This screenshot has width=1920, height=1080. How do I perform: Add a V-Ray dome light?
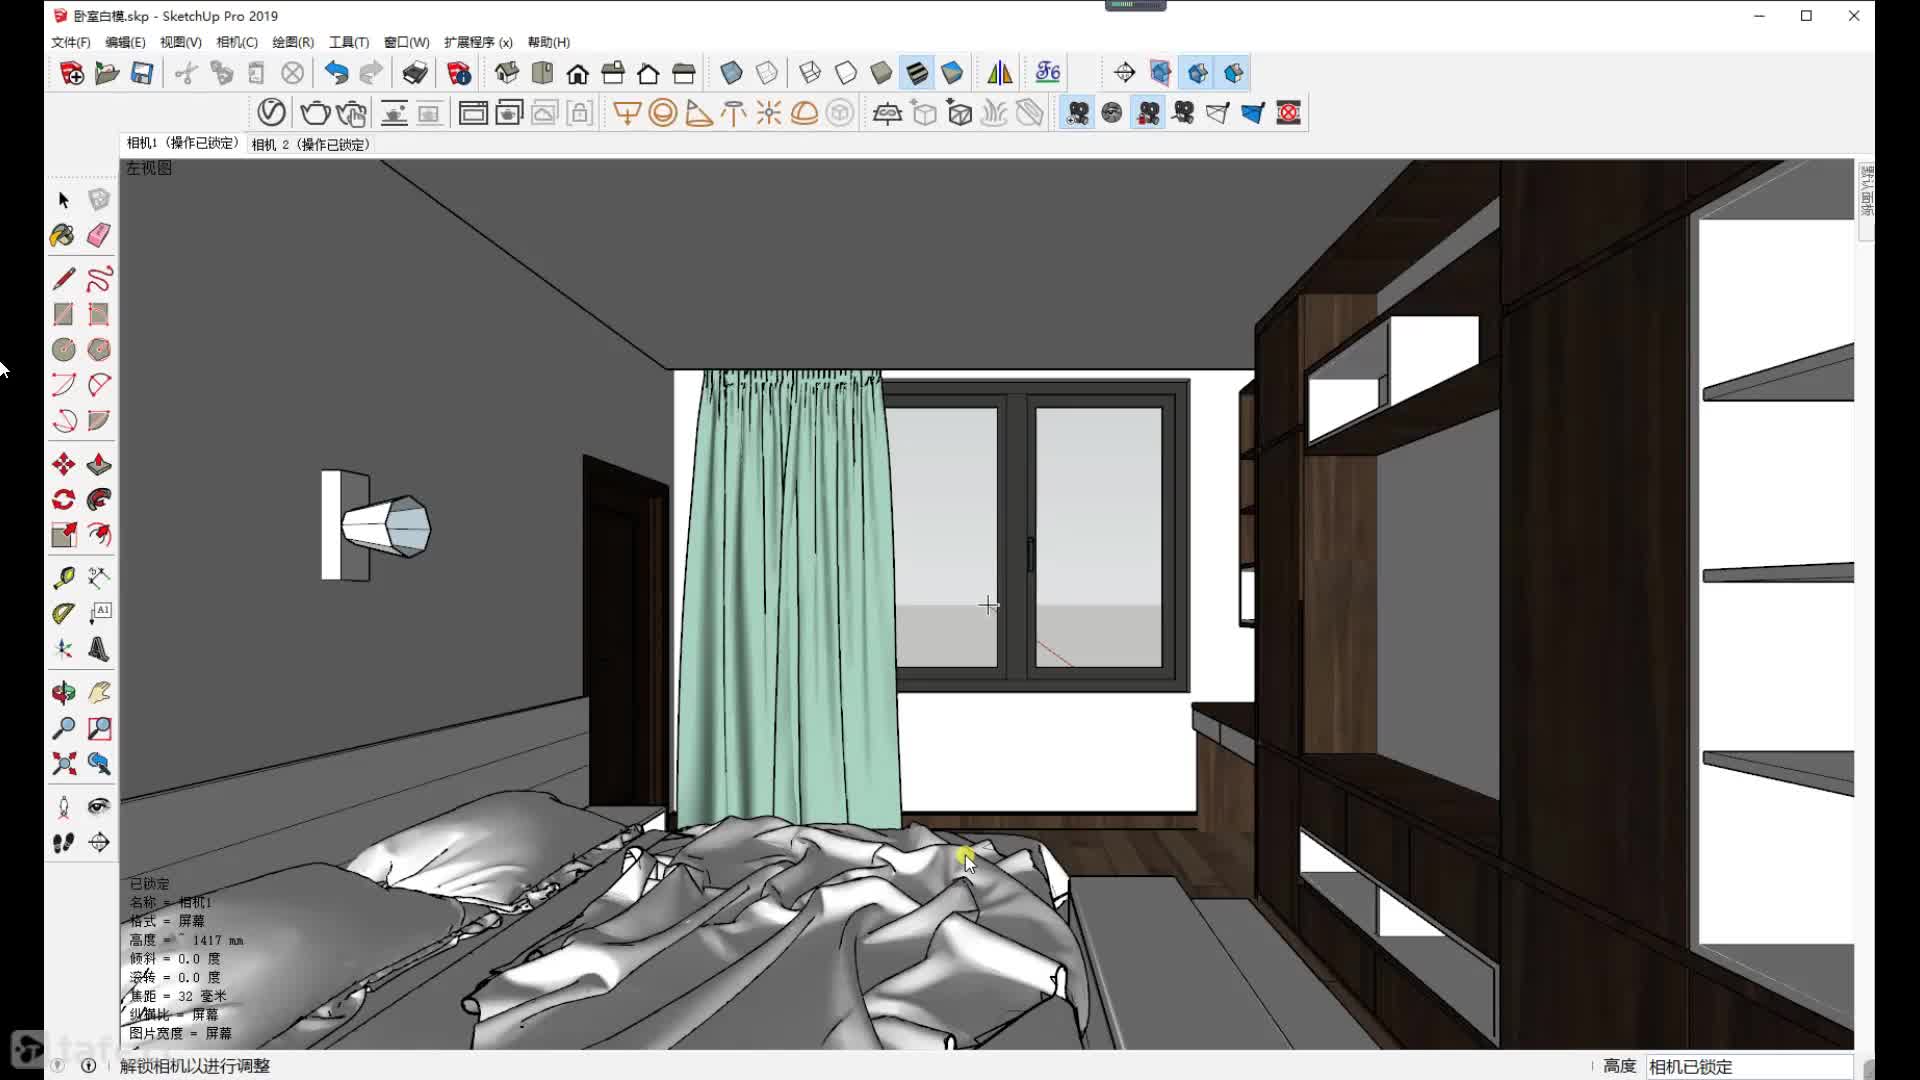804,113
